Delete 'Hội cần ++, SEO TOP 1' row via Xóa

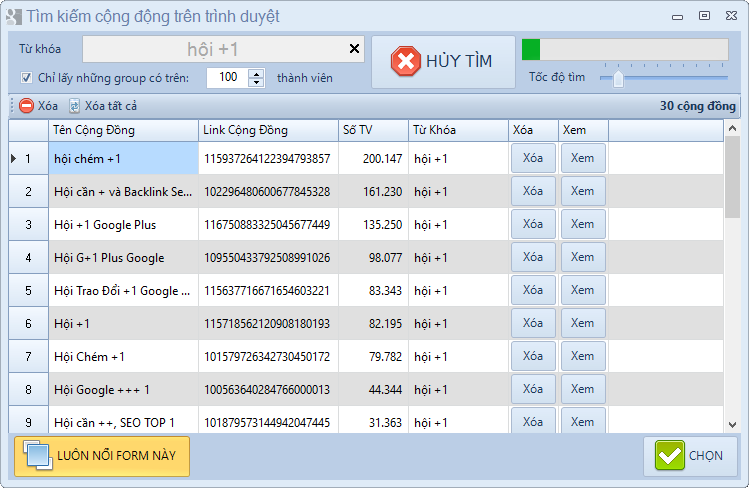point(533,421)
